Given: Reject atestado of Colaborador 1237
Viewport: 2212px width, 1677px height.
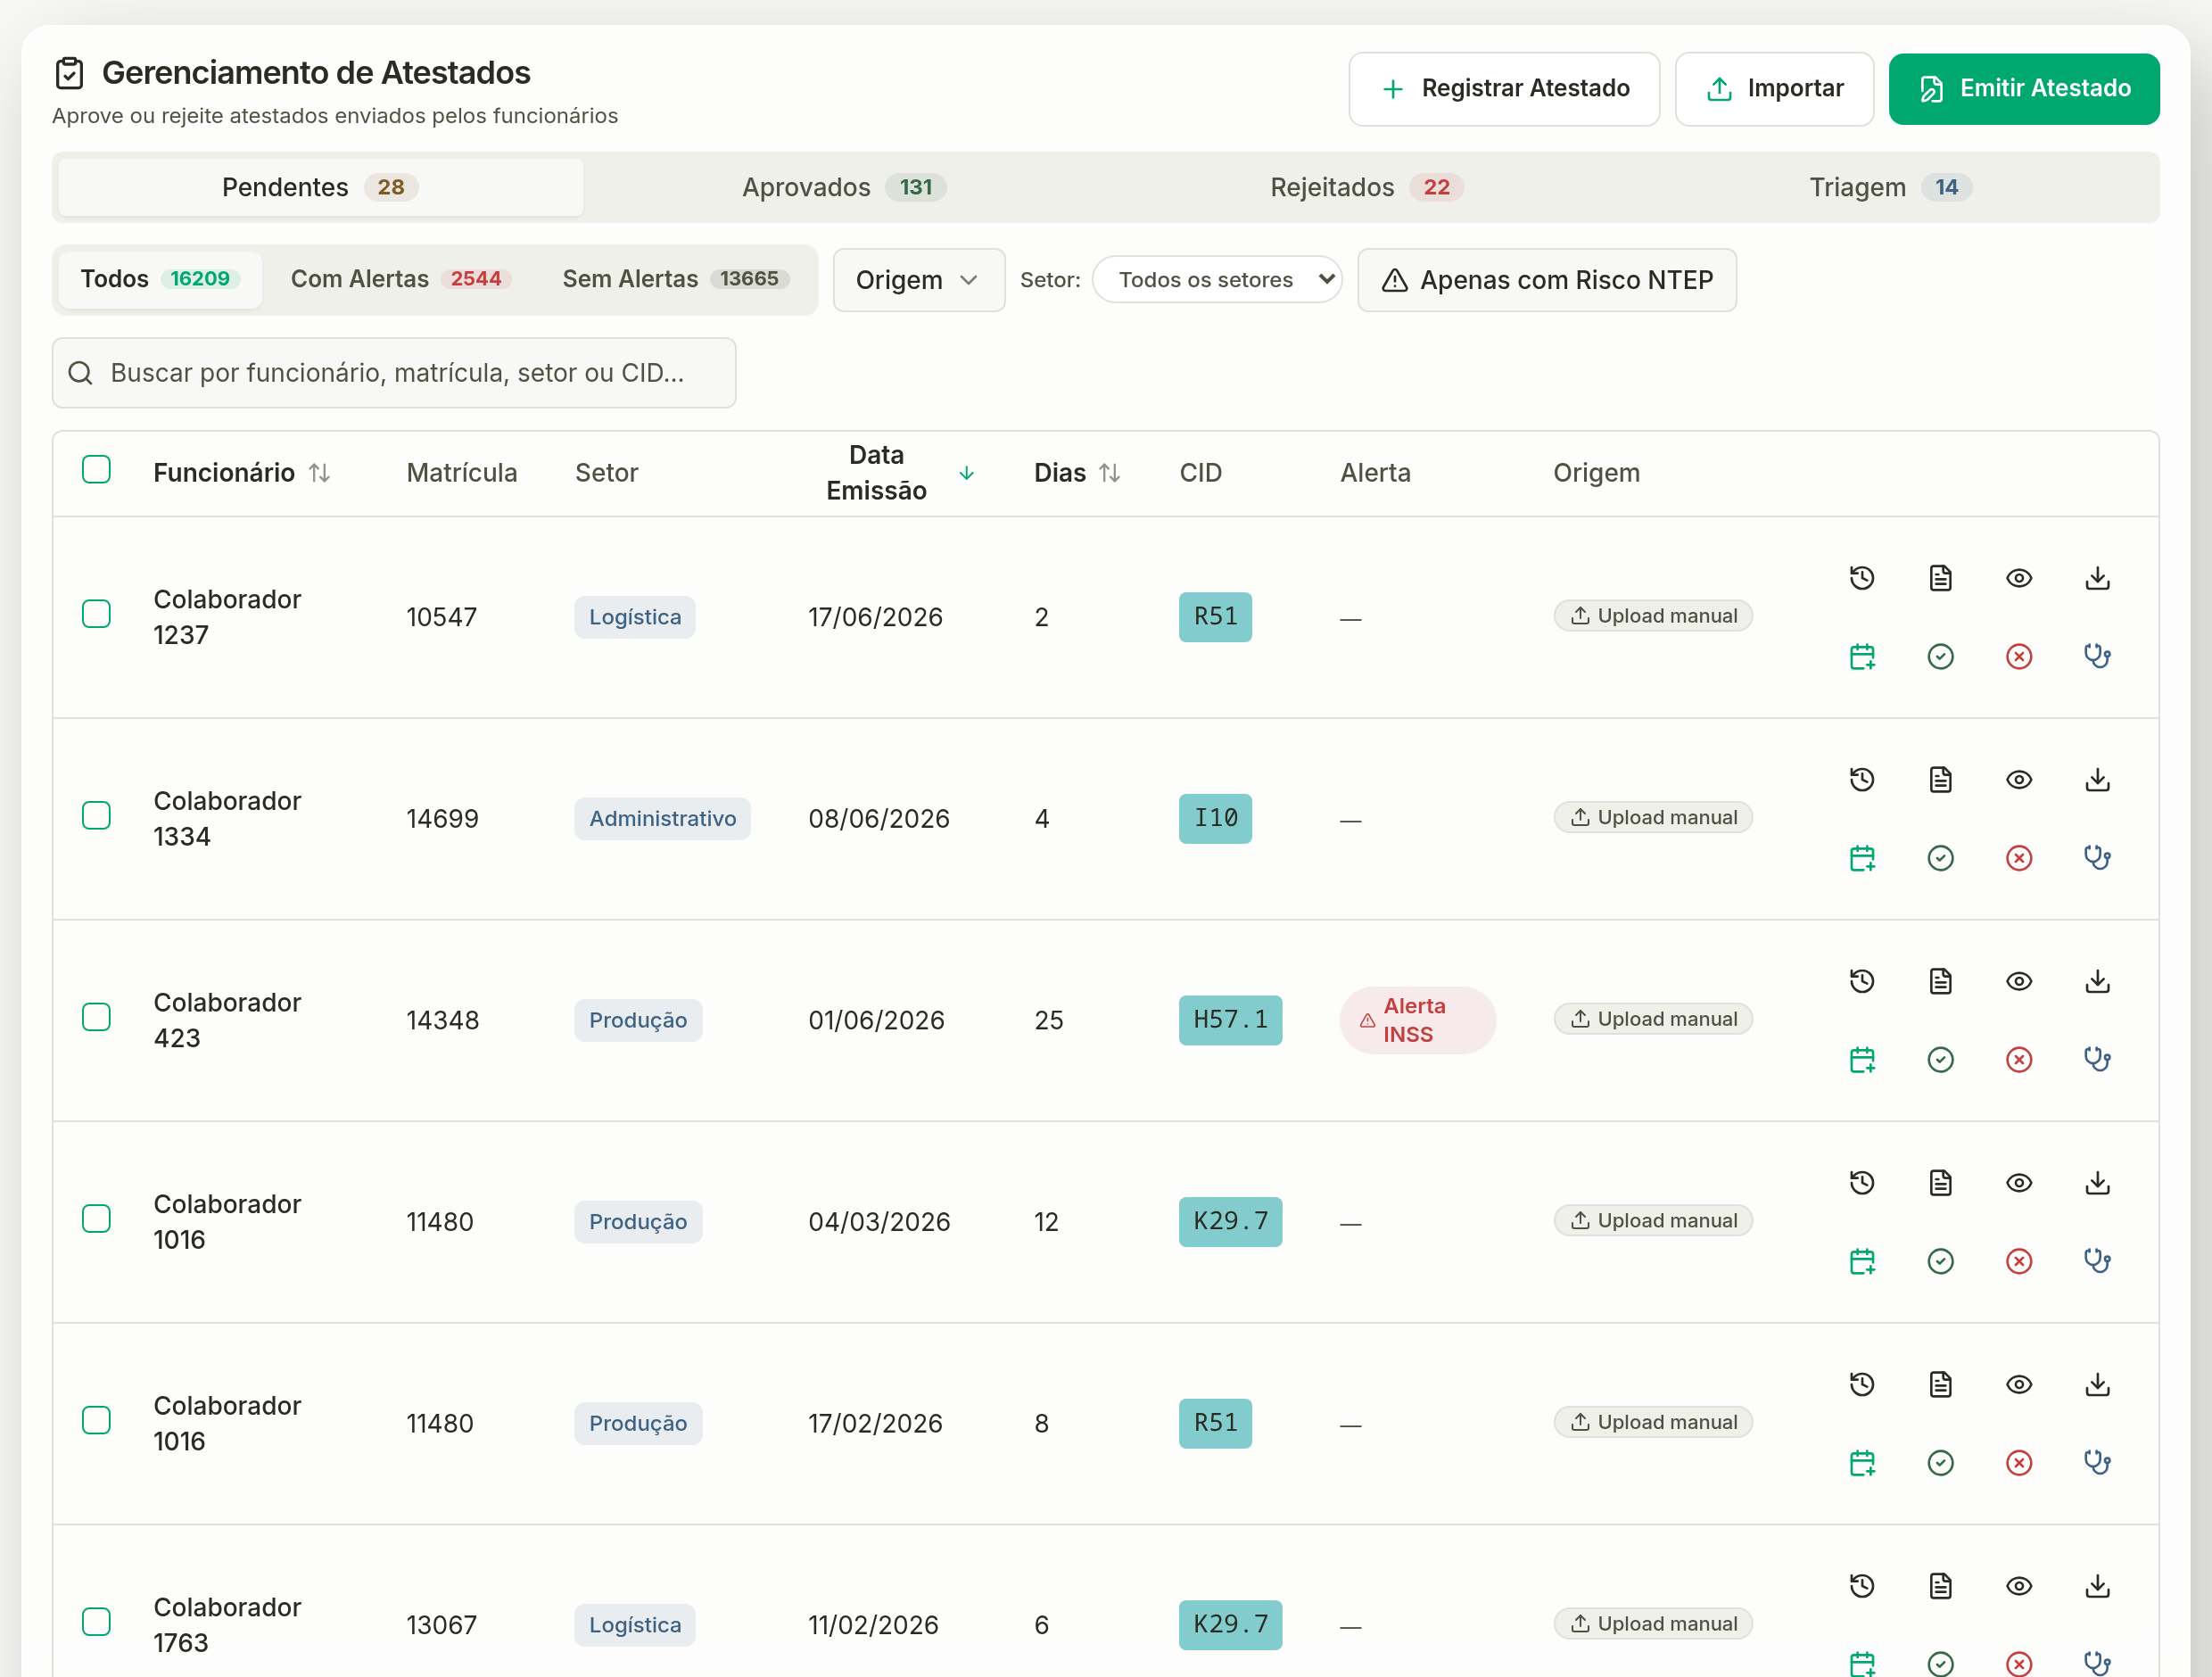Looking at the screenshot, I should point(2018,657).
